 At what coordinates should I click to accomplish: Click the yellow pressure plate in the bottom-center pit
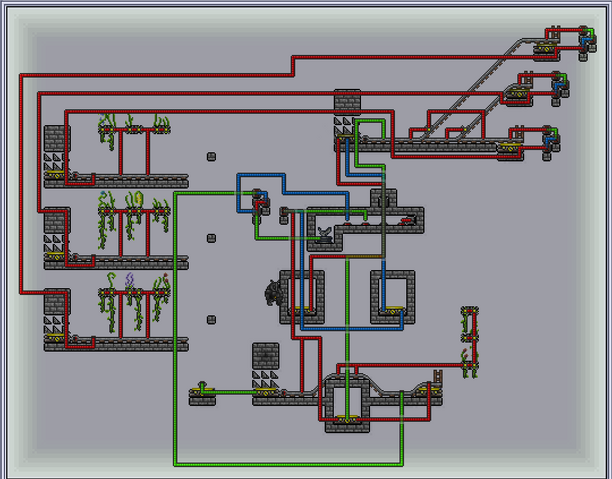pos(347,418)
